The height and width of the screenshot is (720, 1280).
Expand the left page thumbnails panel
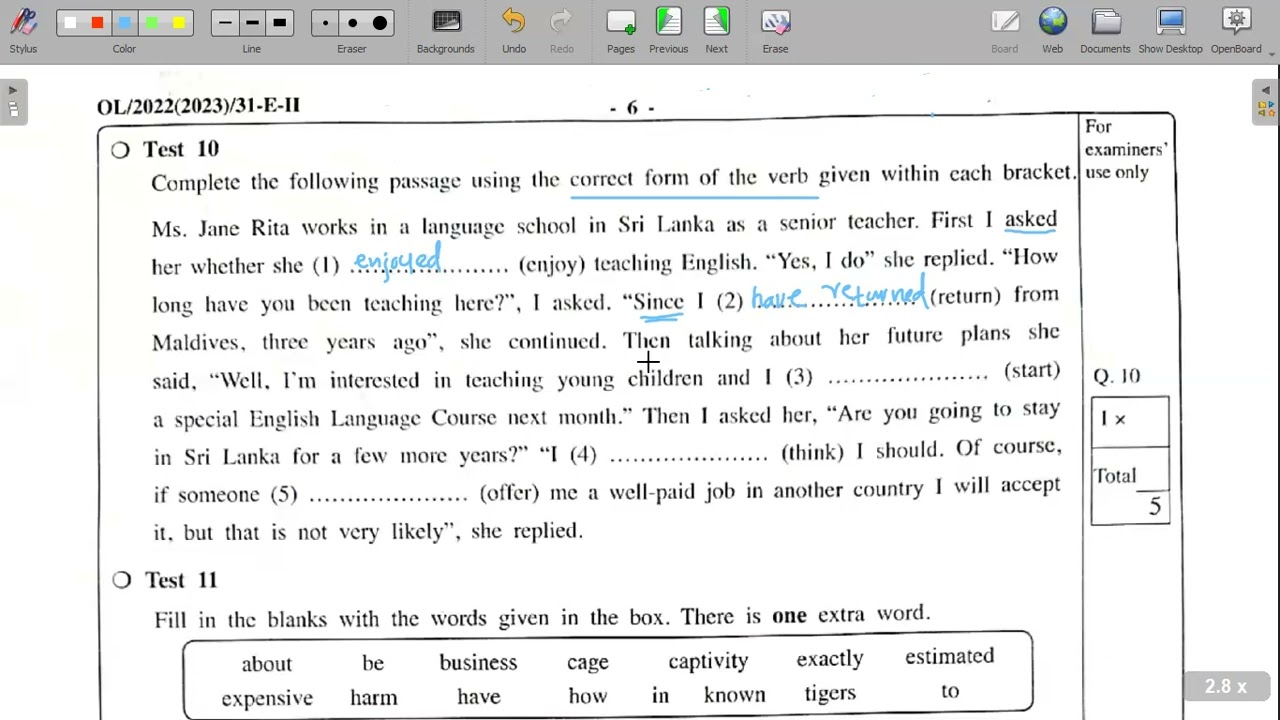pos(13,101)
